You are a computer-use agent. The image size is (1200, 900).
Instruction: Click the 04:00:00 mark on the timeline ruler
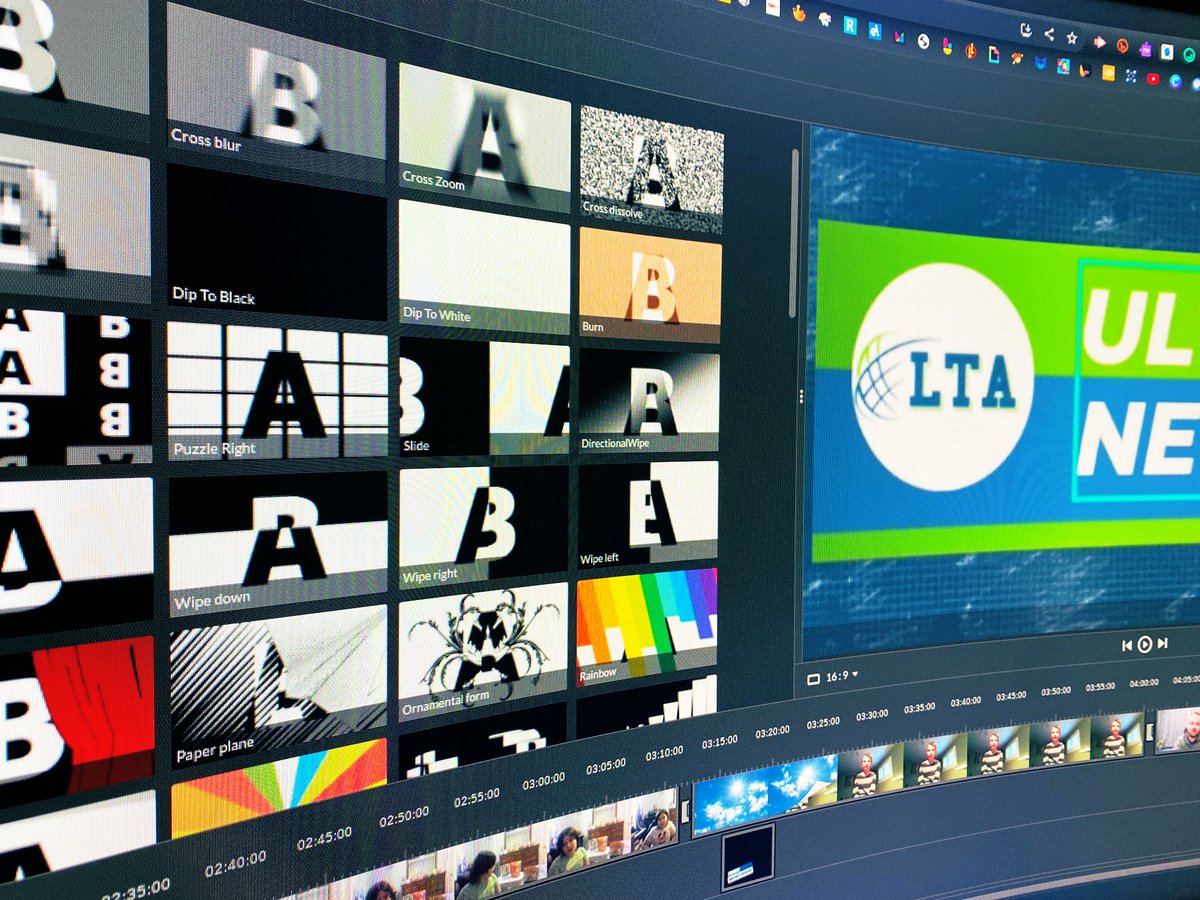tap(1144, 683)
